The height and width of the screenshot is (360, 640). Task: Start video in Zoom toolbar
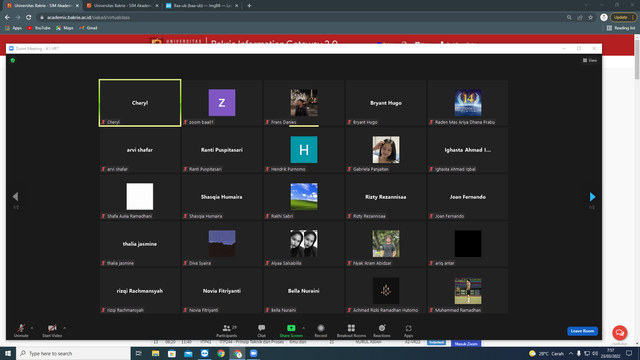(52, 331)
